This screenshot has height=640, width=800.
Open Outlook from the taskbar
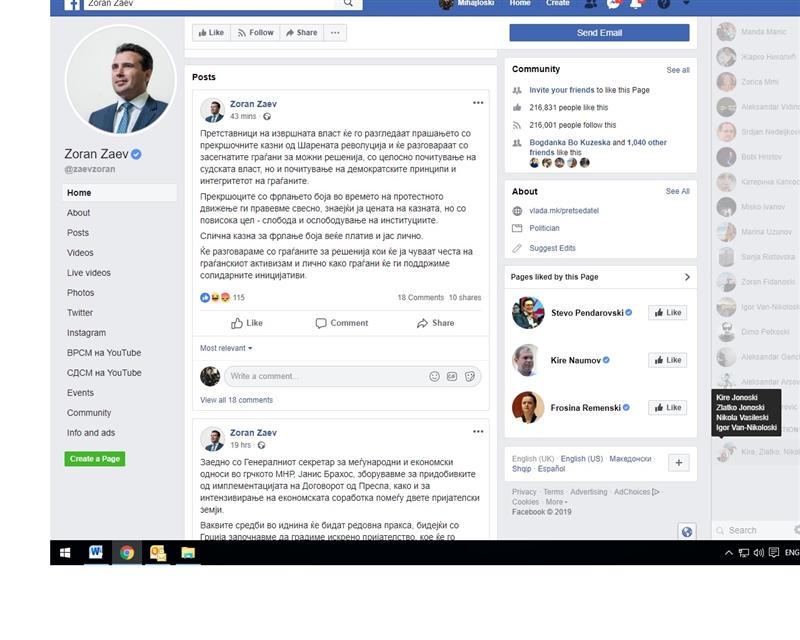(x=158, y=553)
